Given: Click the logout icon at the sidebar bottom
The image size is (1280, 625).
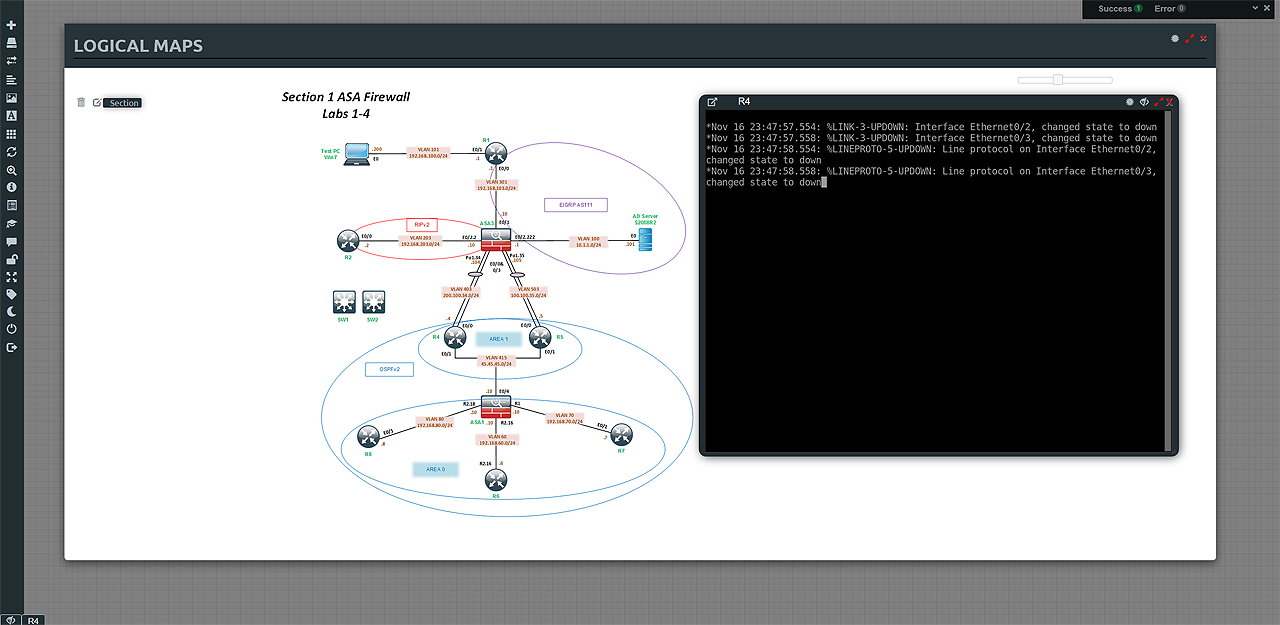Looking at the screenshot, I should click(x=11, y=347).
